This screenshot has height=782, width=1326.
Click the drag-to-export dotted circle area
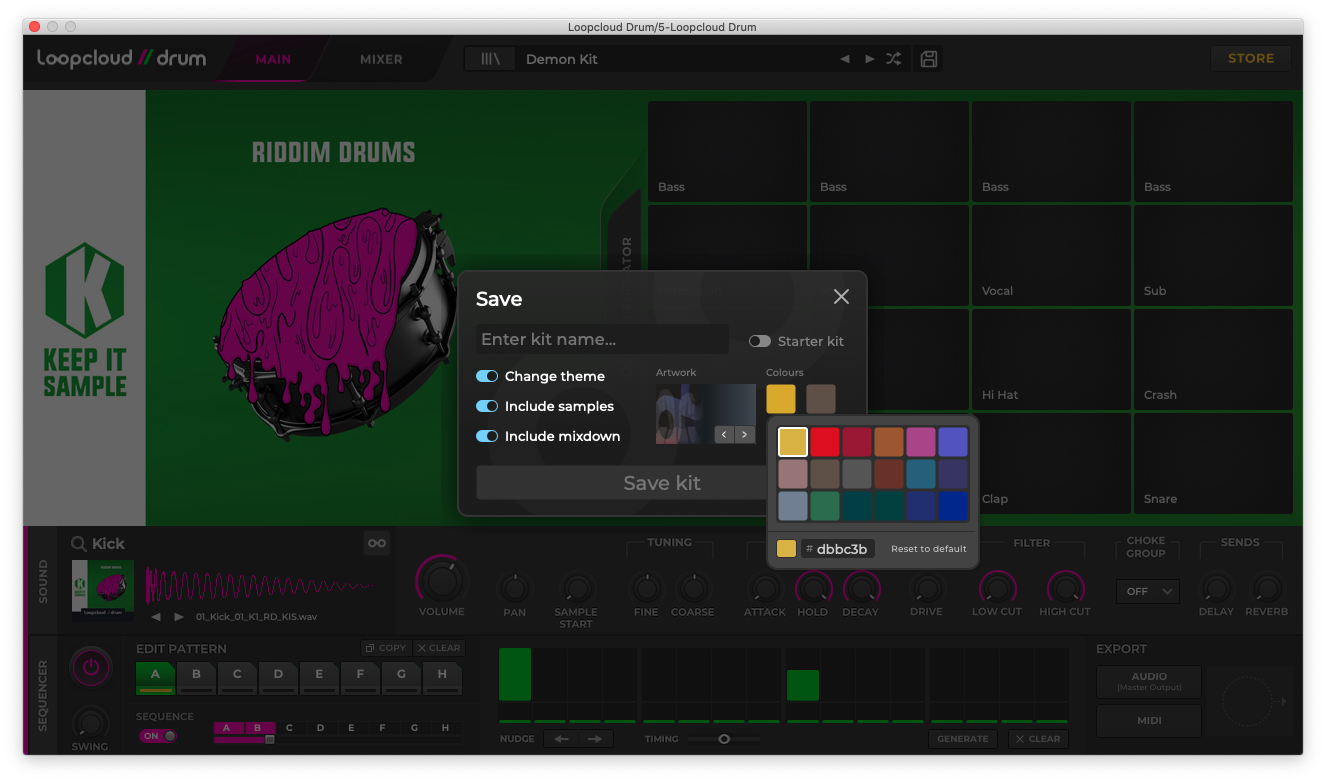(x=1248, y=701)
